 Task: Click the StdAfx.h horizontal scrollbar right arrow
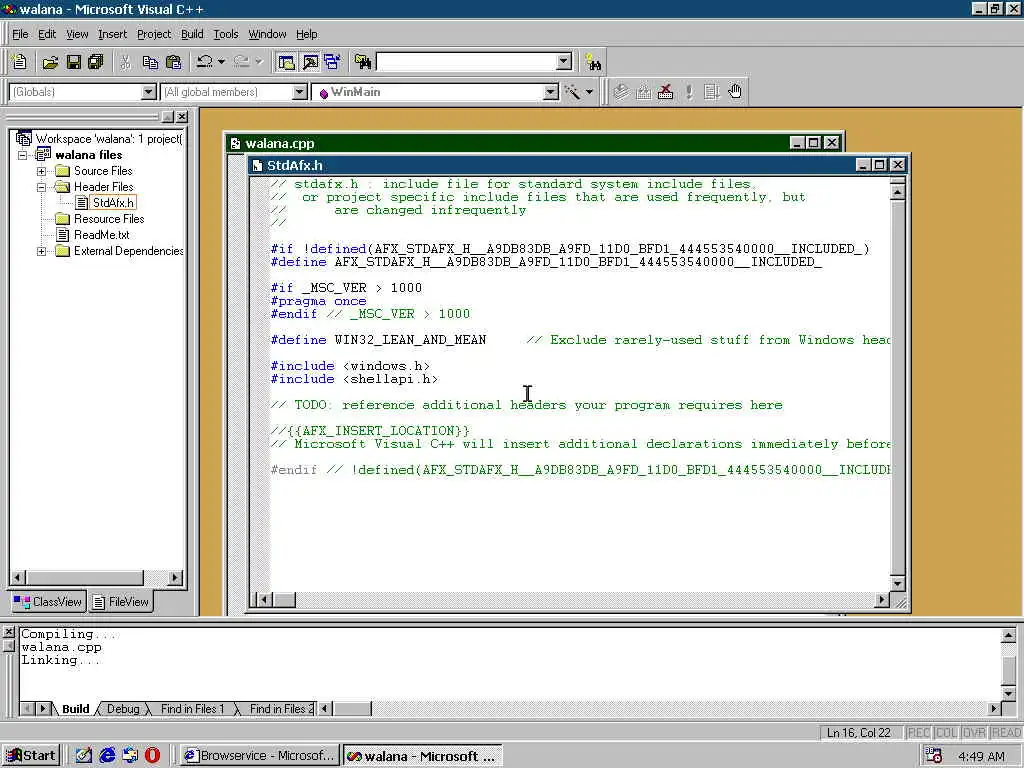coord(882,599)
